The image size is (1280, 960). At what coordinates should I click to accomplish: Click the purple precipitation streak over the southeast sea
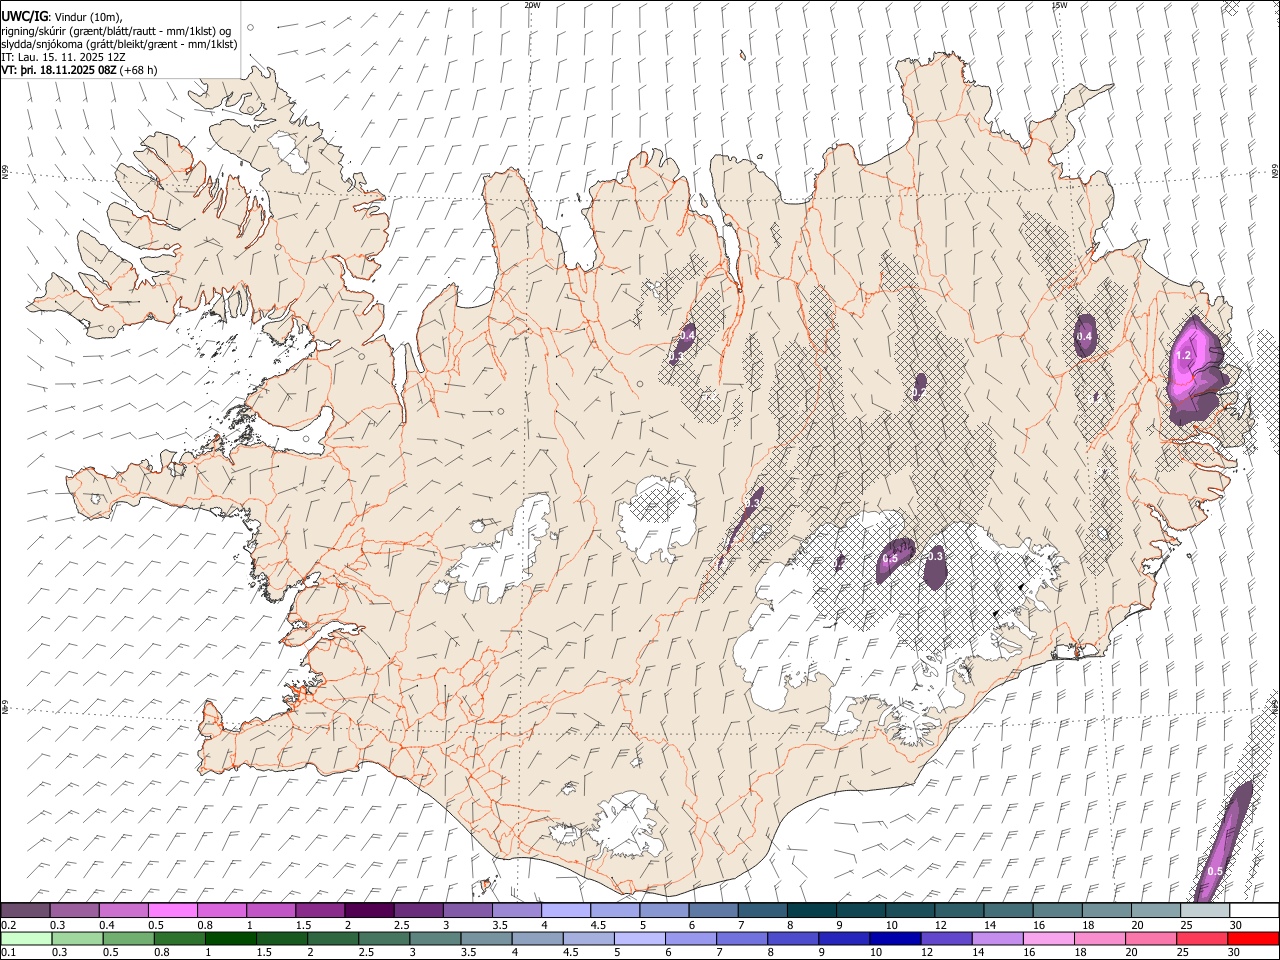click(1224, 842)
